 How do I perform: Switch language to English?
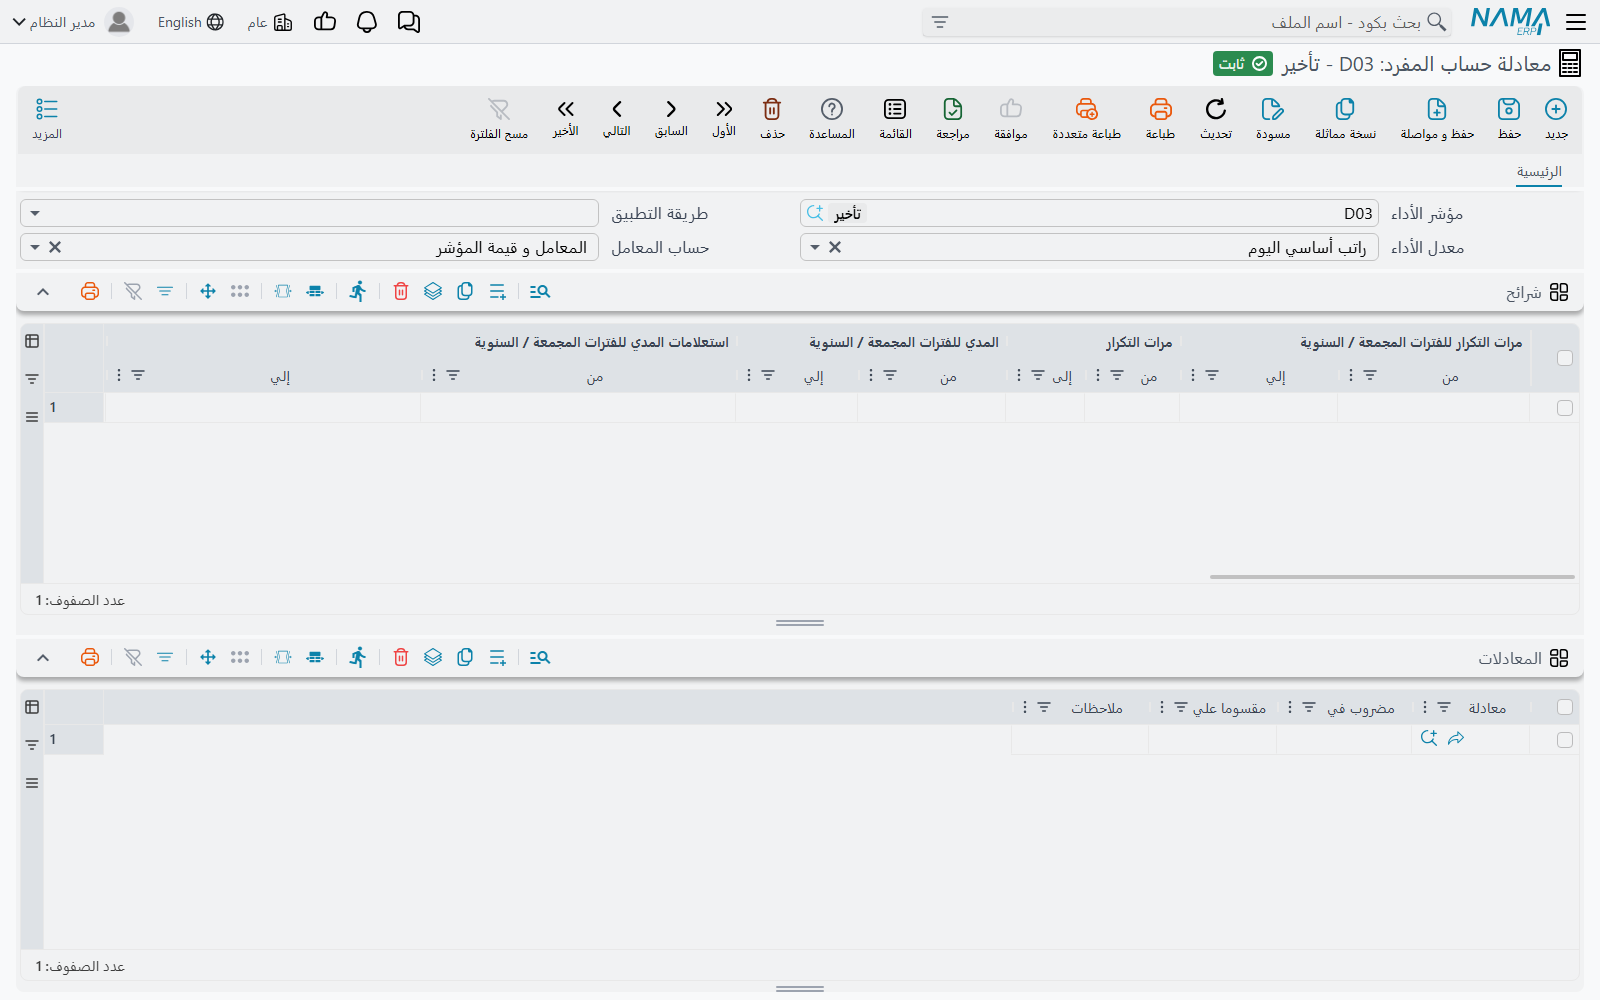pos(191,22)
